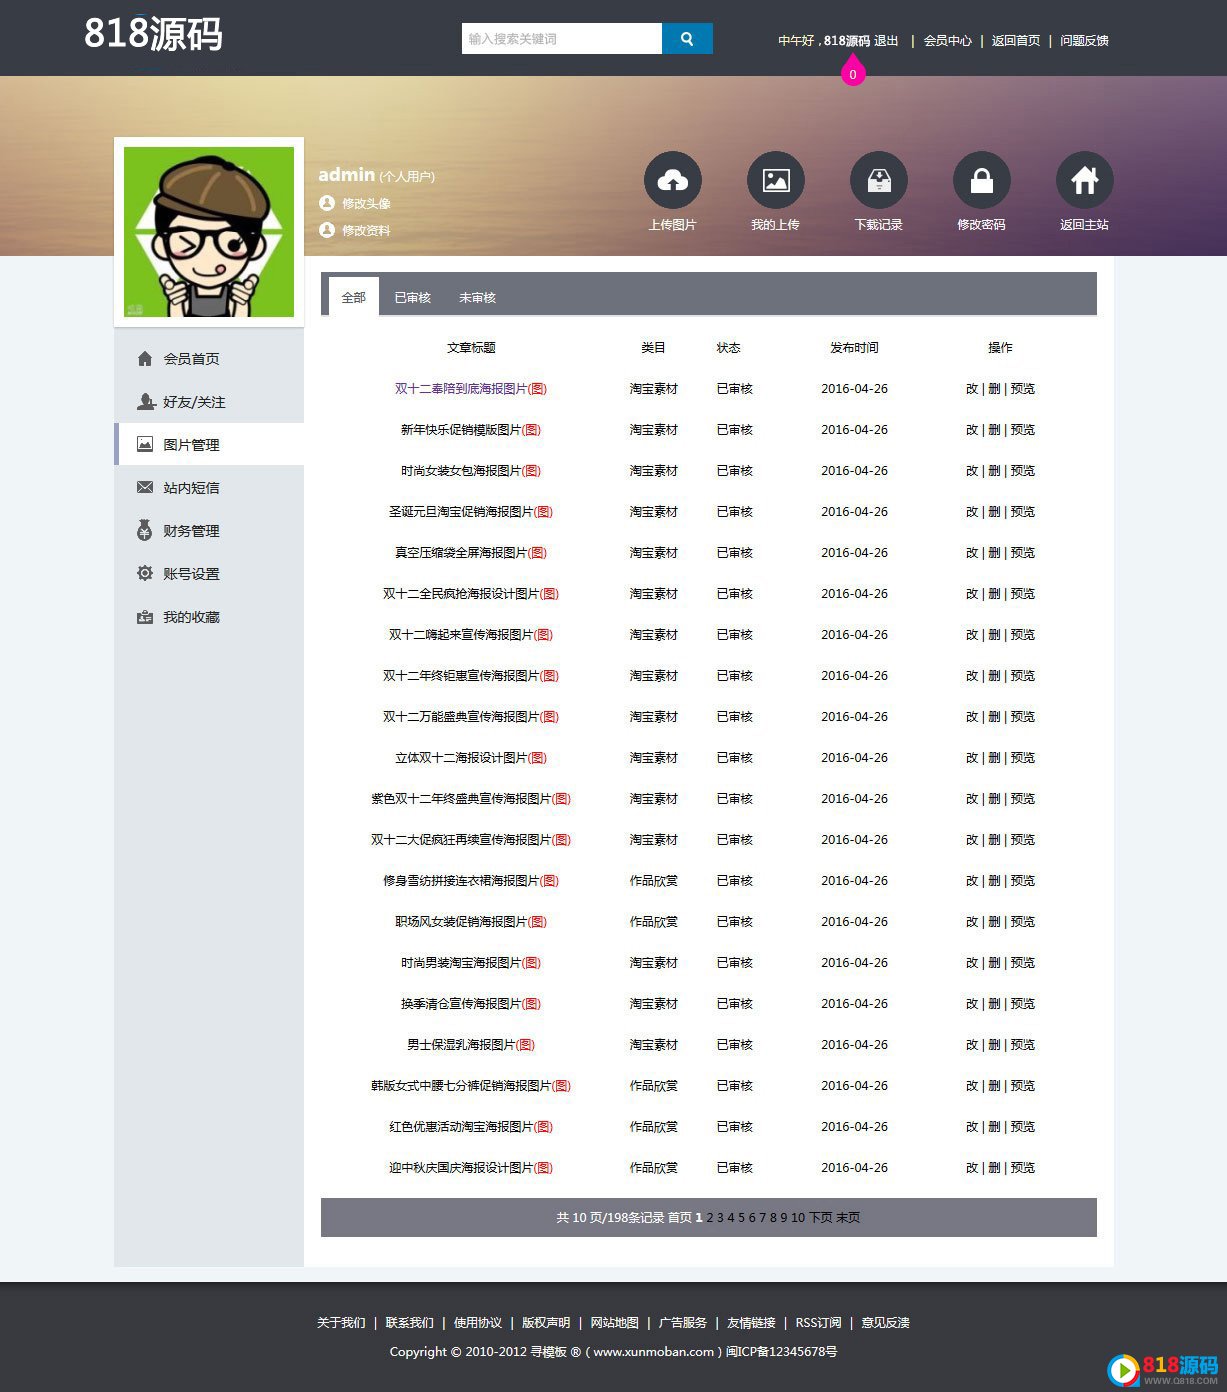
Task: Click 删 for 红色优惠活动淘宝海报图片 row
Action: point(994,1126)
